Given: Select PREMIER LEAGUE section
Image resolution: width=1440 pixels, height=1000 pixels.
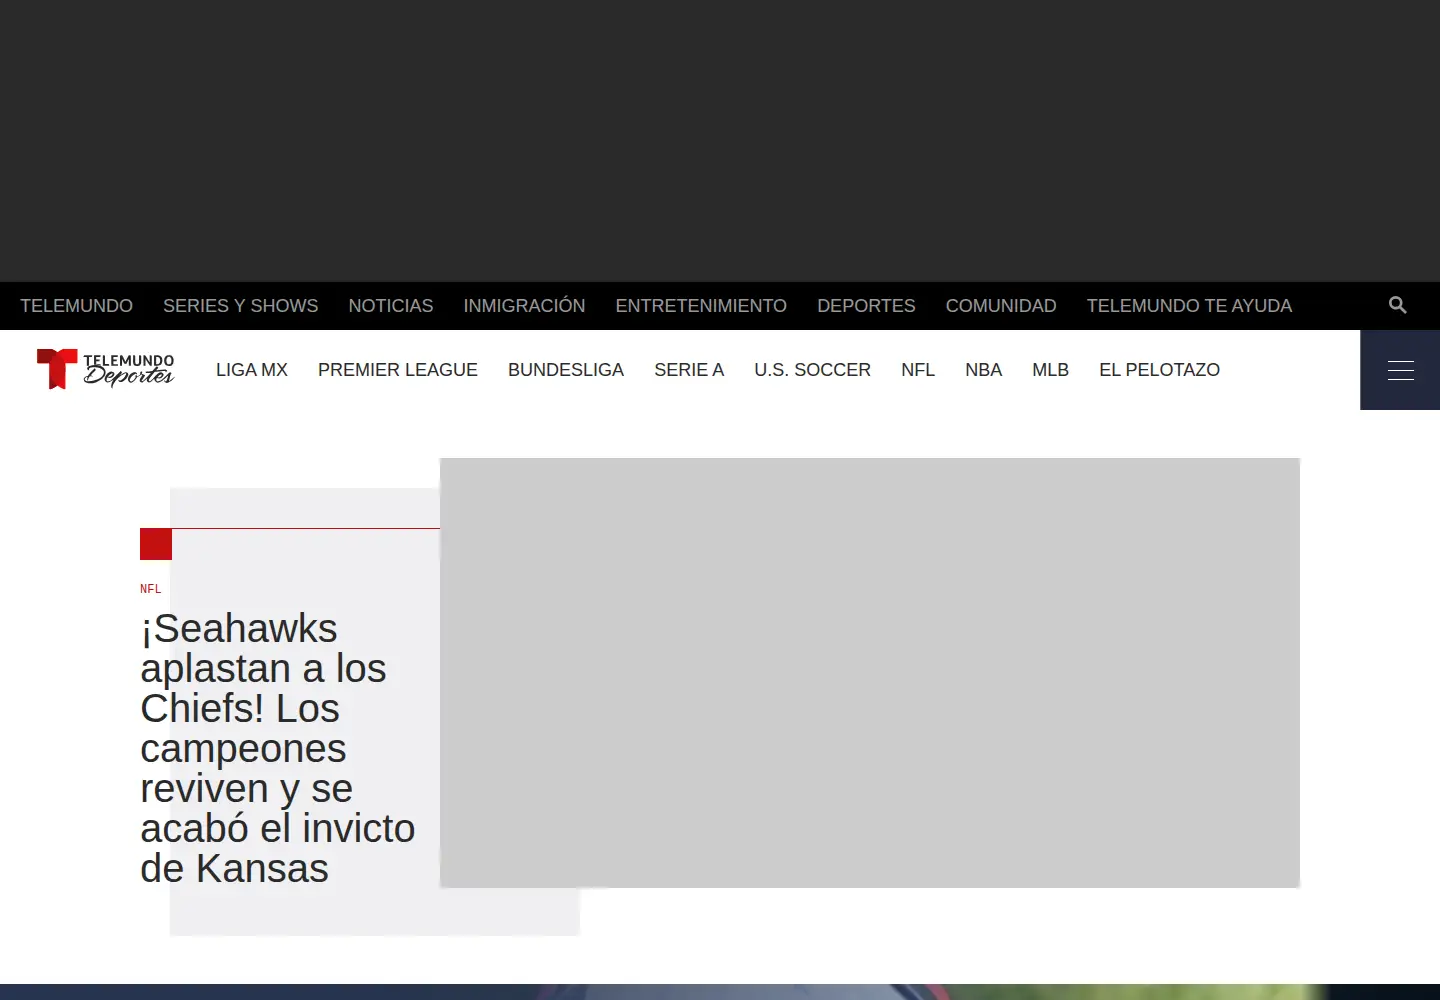Looking at the screenshot, I should pos(398,370).
